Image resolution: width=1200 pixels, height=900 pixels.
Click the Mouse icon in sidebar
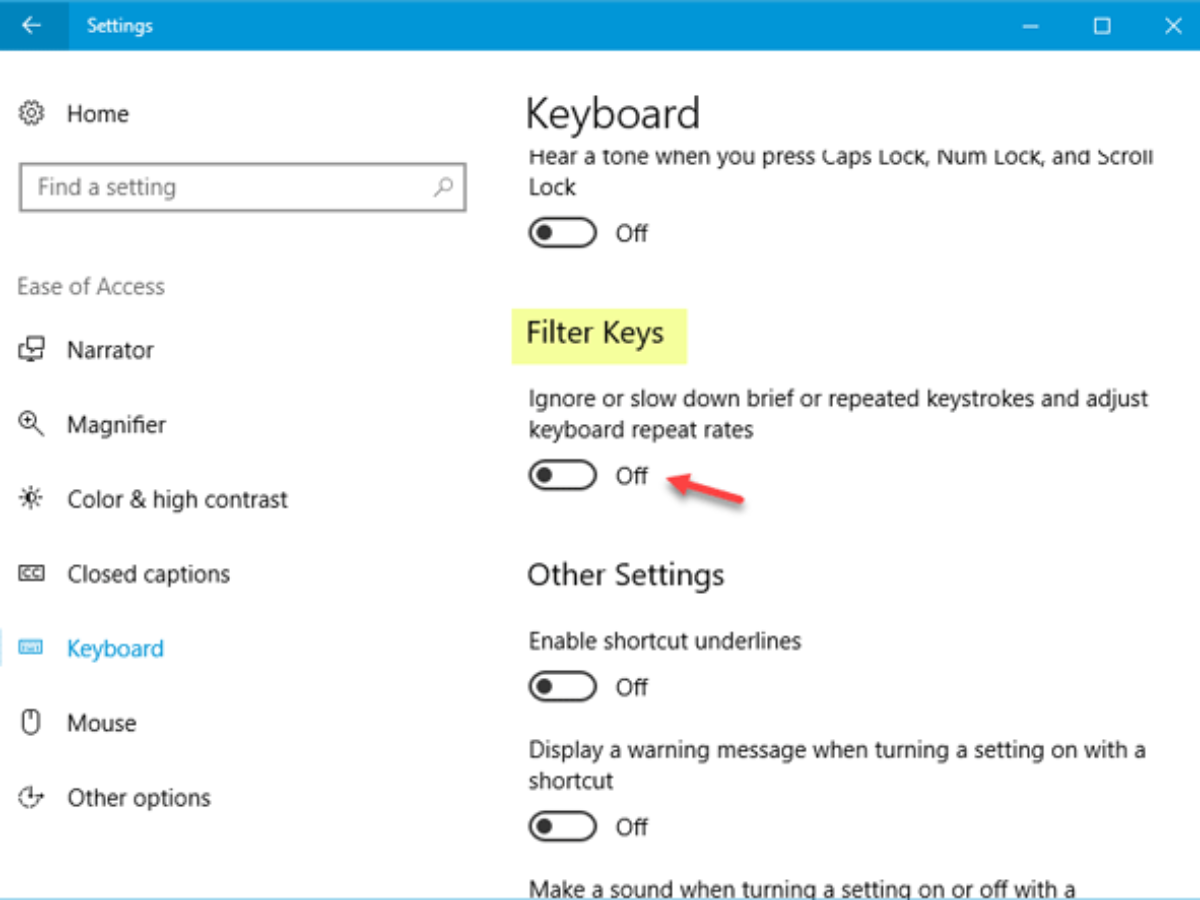32,722
